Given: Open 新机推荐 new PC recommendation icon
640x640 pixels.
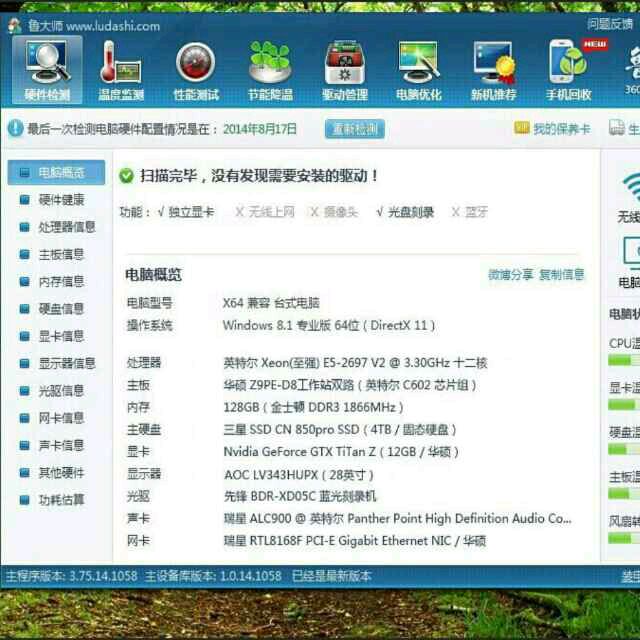Looking at the screenshot, I should tap(493, 70).
